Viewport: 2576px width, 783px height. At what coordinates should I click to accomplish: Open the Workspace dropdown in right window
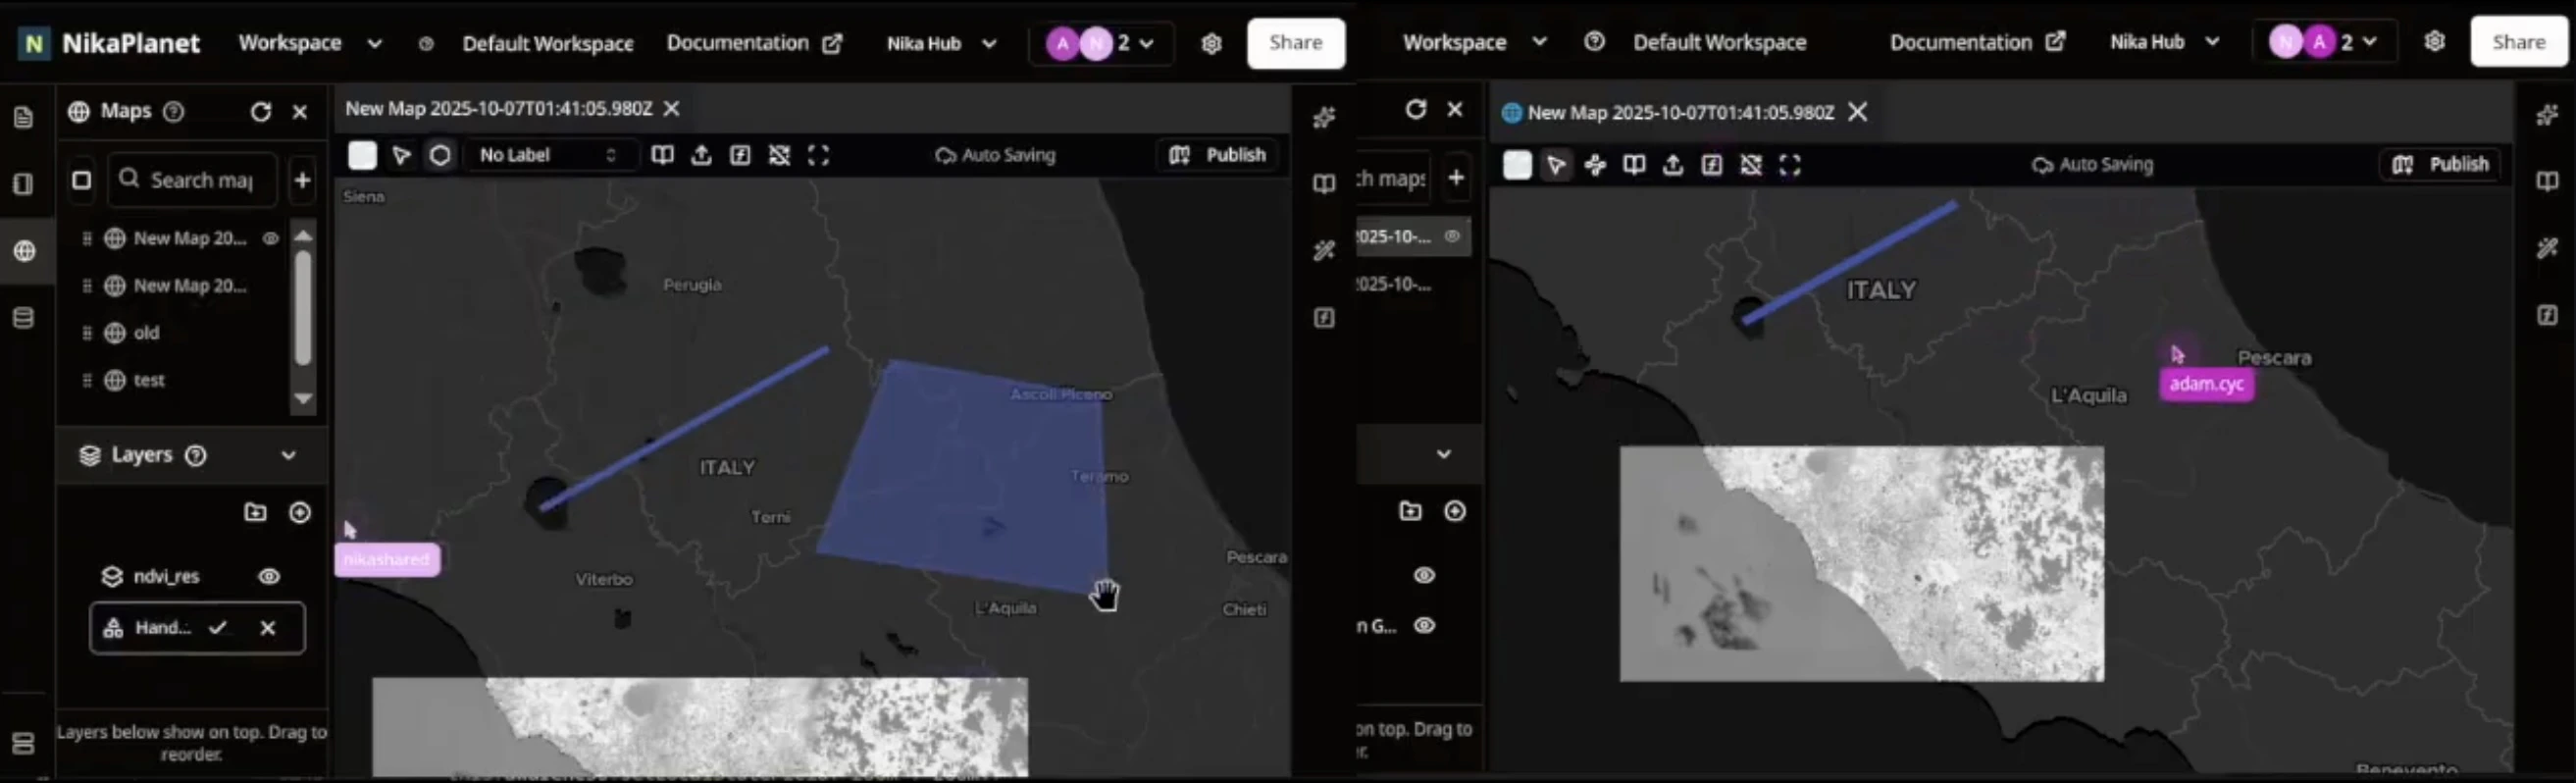click(x=1474, y=42)
